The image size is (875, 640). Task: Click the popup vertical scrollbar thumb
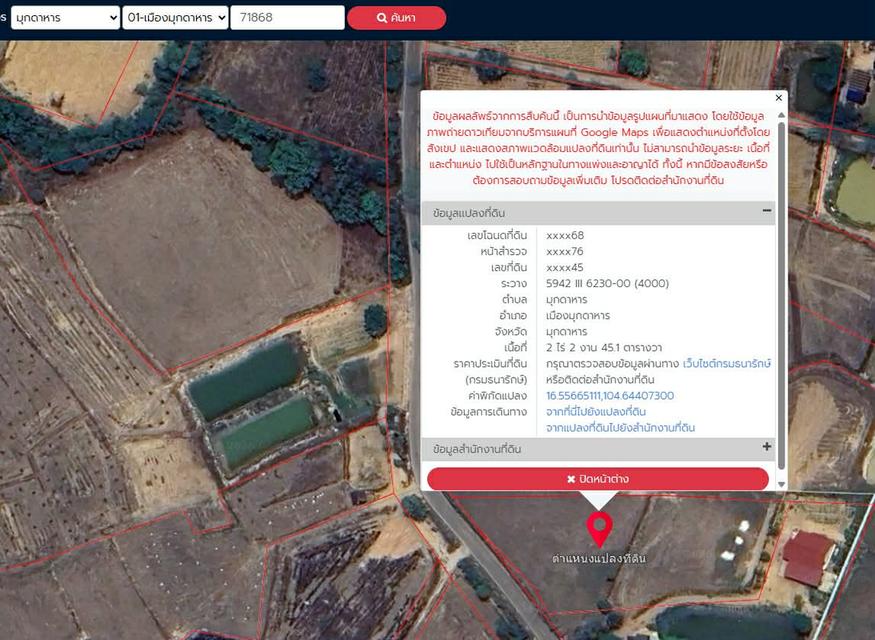781,296
